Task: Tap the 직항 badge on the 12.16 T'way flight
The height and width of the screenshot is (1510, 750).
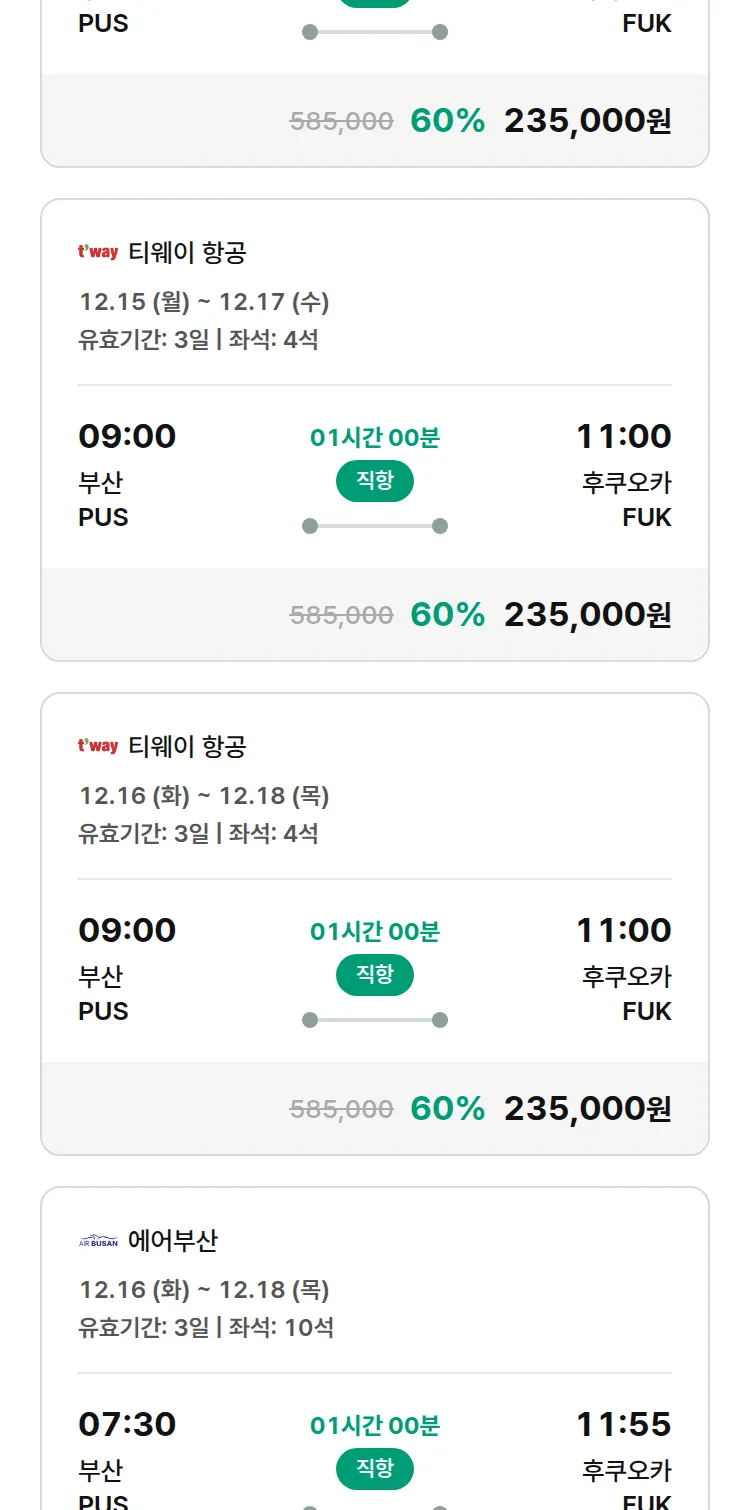Action: click(375, 975)
